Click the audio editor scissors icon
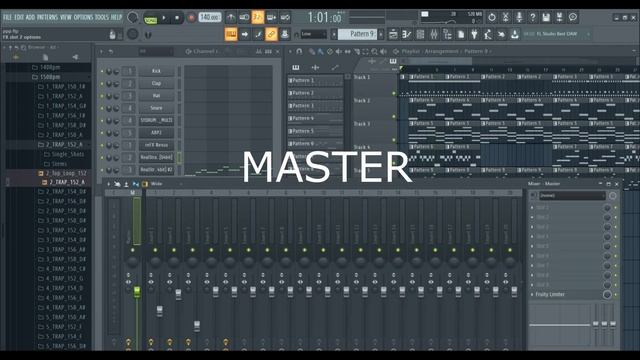This screenshot has width=640, height=360. [505, 17]
